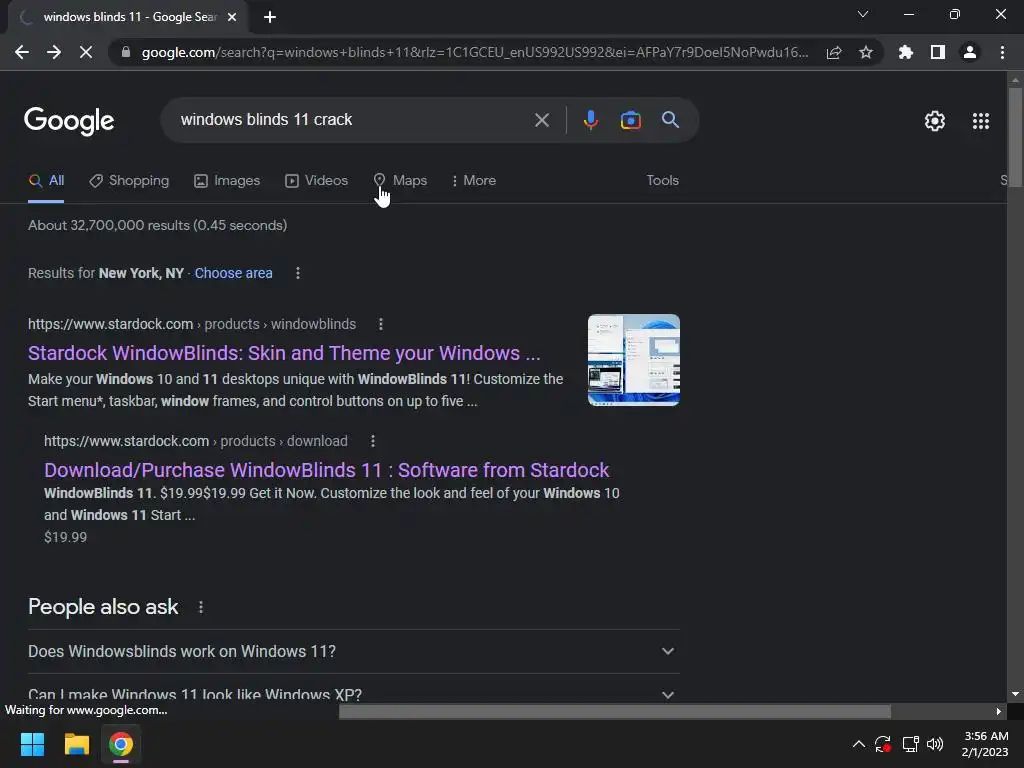This screenshot has height=768, width=1024.
Task: Open Chrome profile avatar
Action: tap(970, 52)
